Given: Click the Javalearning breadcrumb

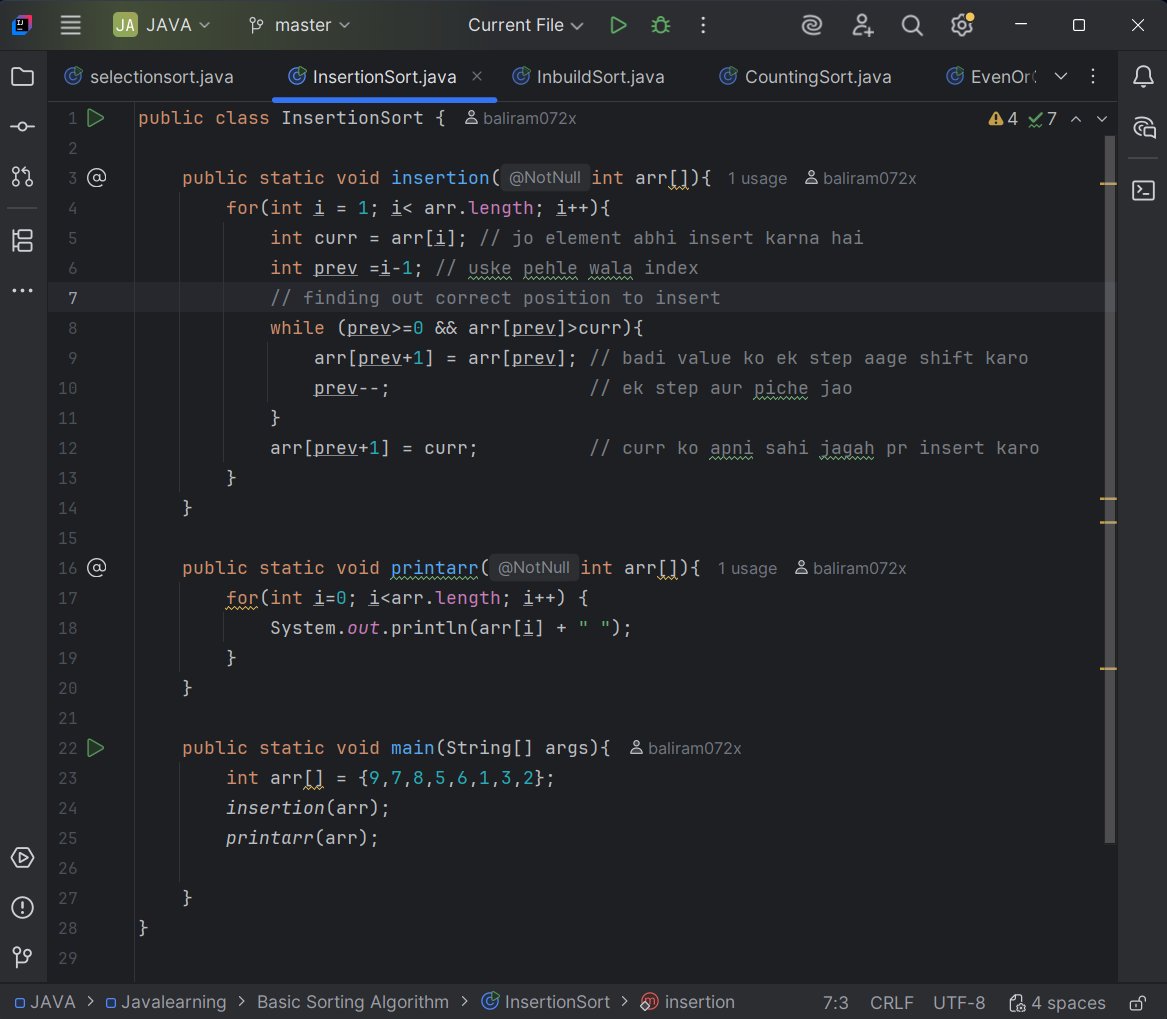Looking at the screenshot, I should [x=166, y=1002].
